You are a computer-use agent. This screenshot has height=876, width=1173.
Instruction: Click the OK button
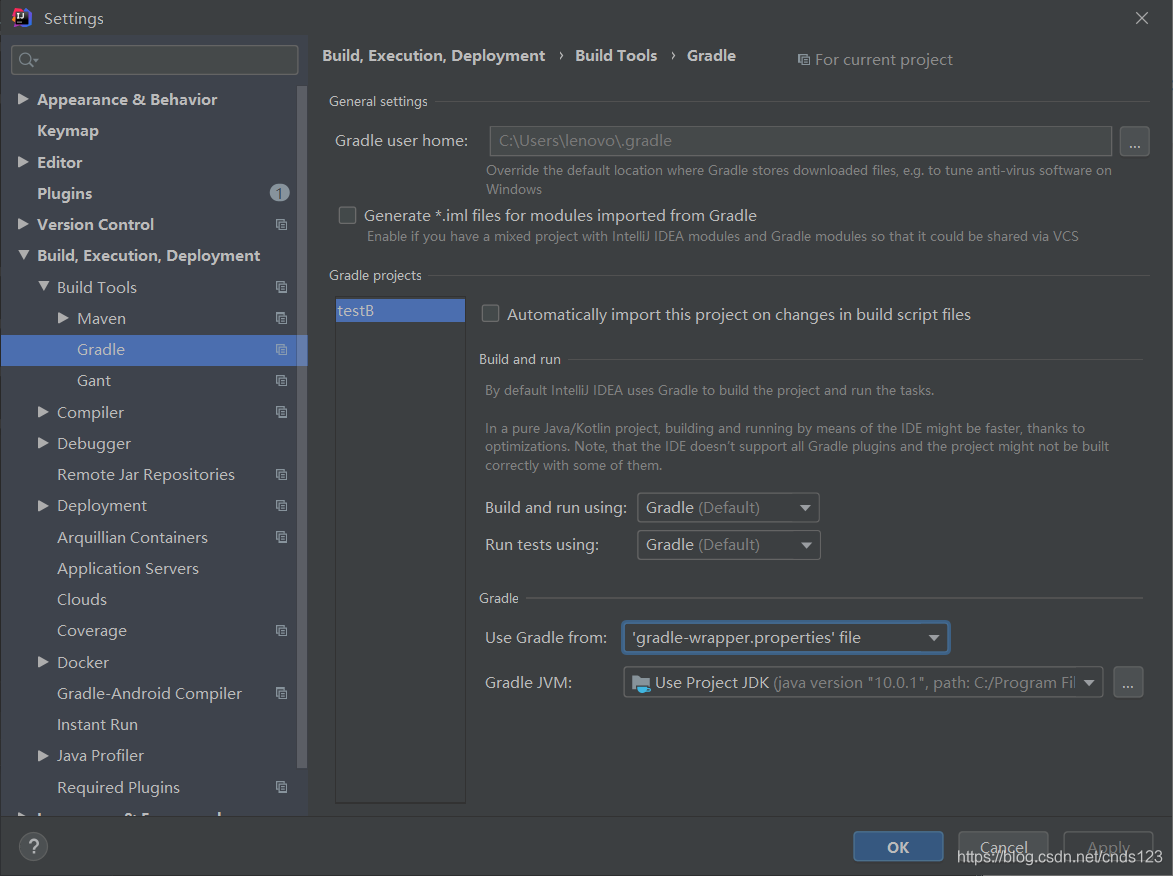(898, 847)
